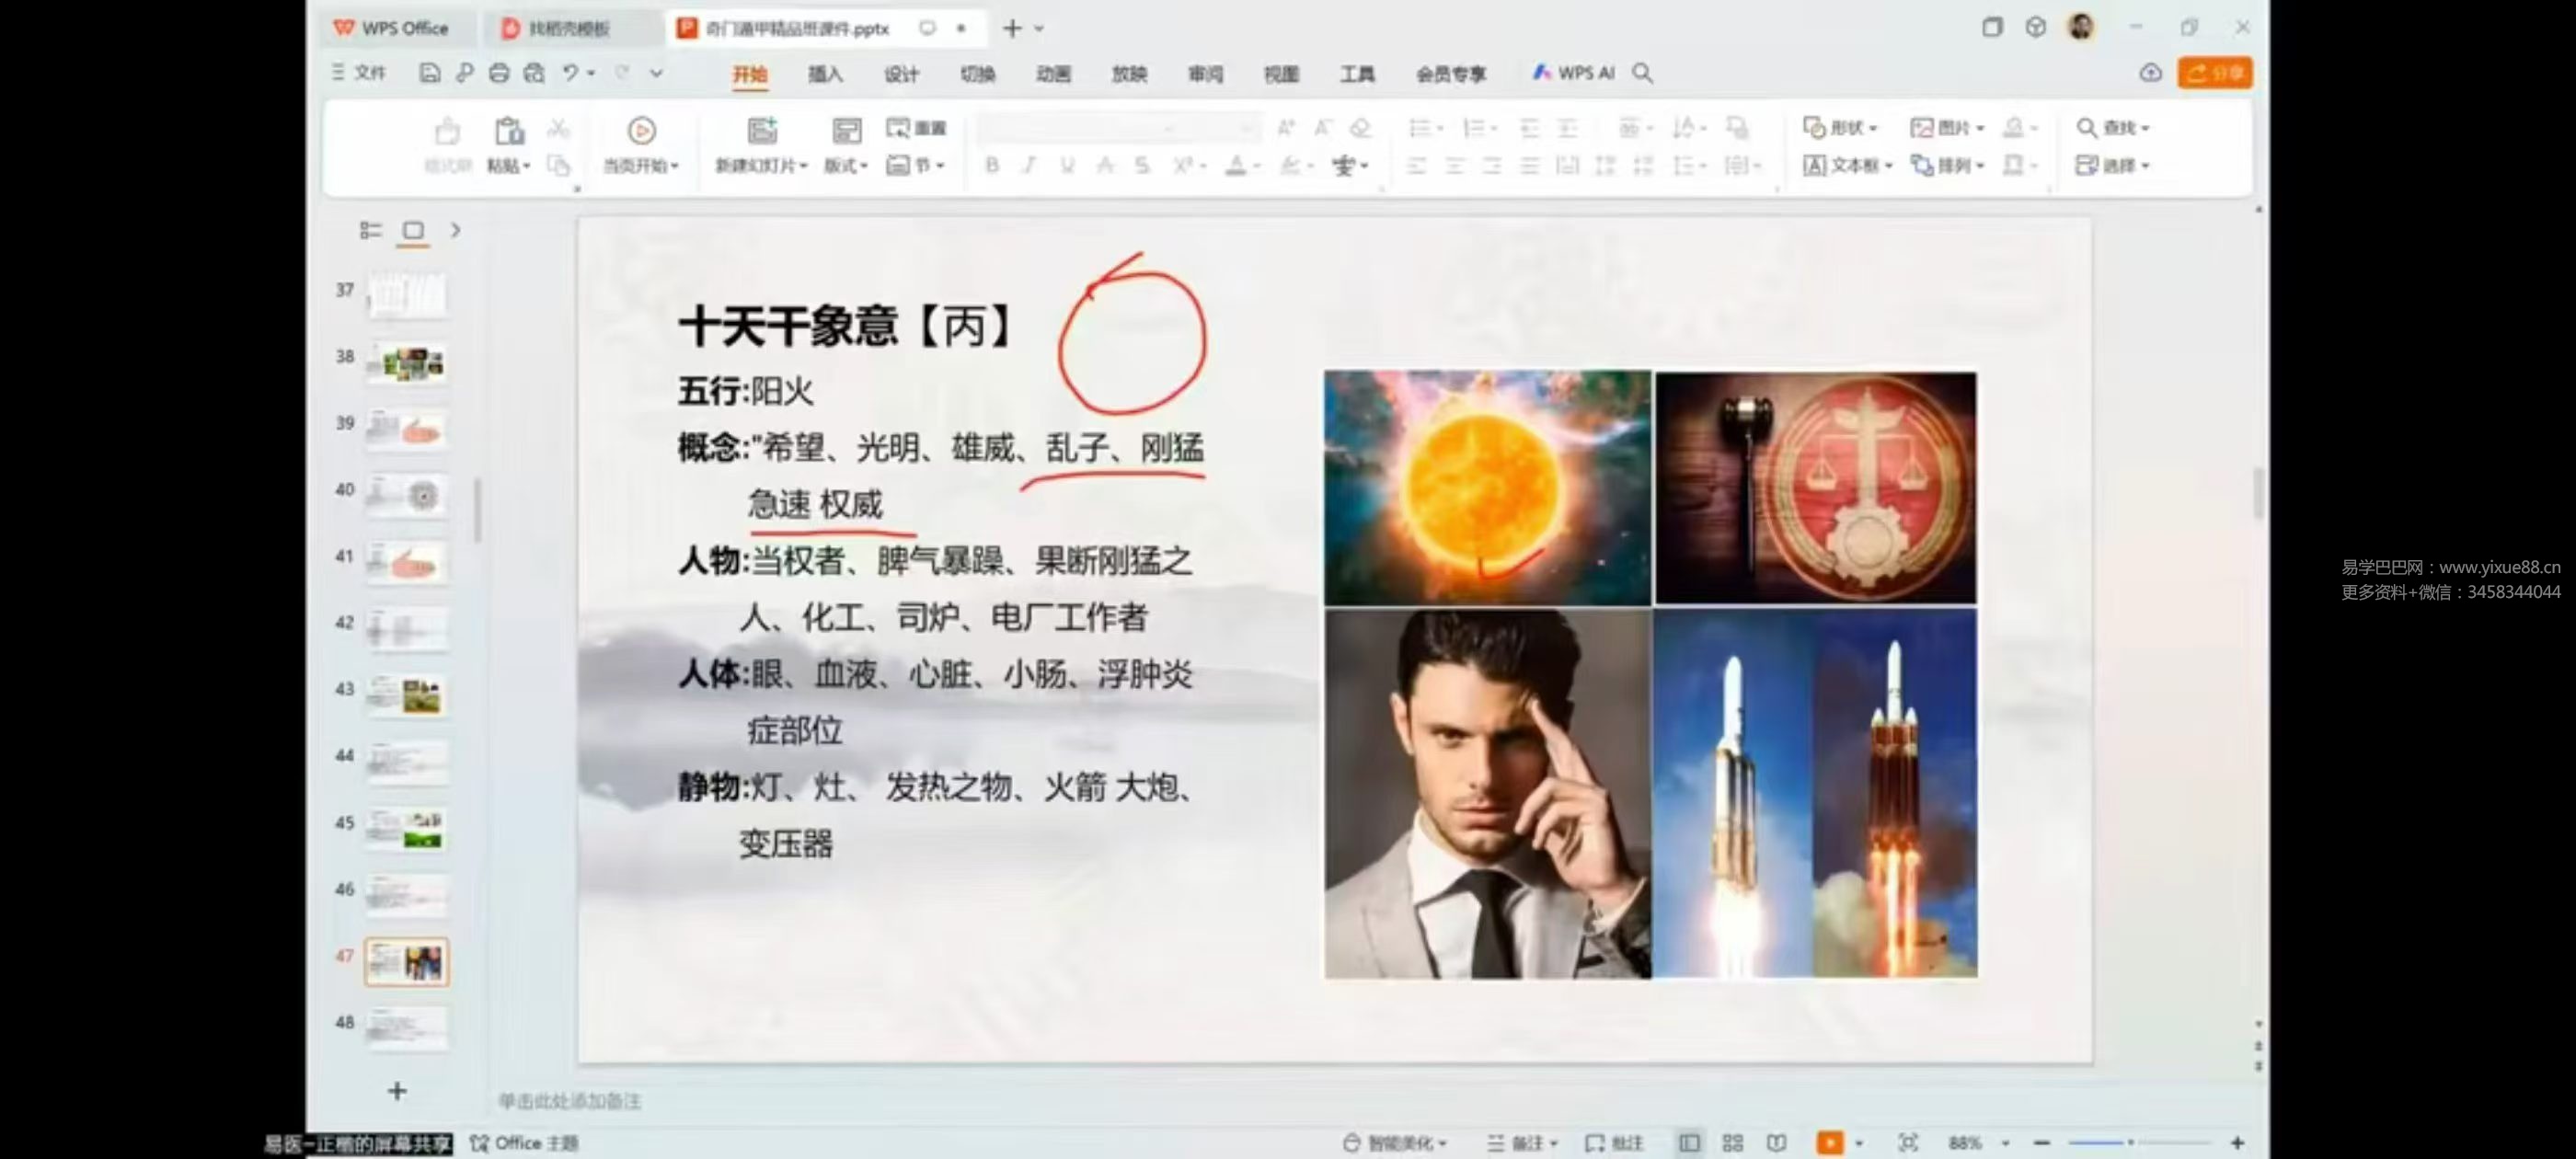Open the File menu button

point(359,73)
